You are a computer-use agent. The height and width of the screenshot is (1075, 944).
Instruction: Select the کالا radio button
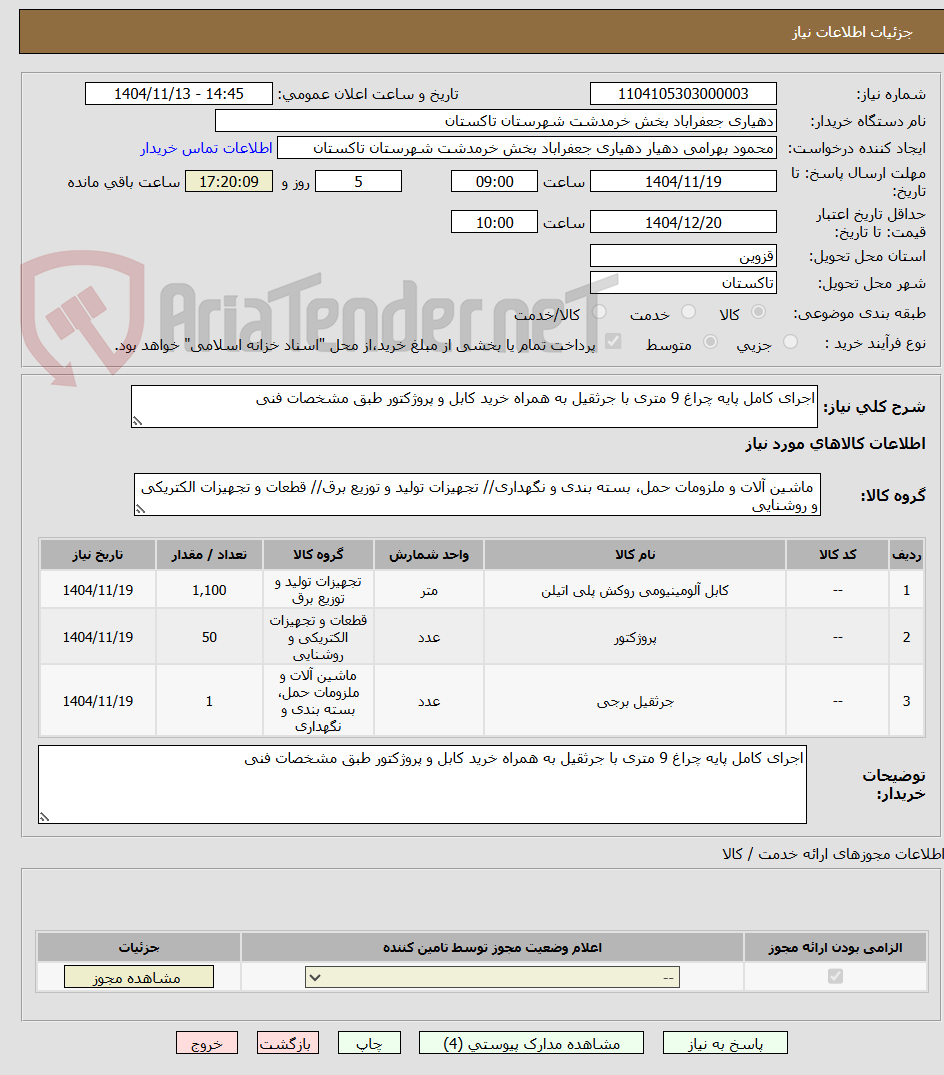[x=758, y=313]
